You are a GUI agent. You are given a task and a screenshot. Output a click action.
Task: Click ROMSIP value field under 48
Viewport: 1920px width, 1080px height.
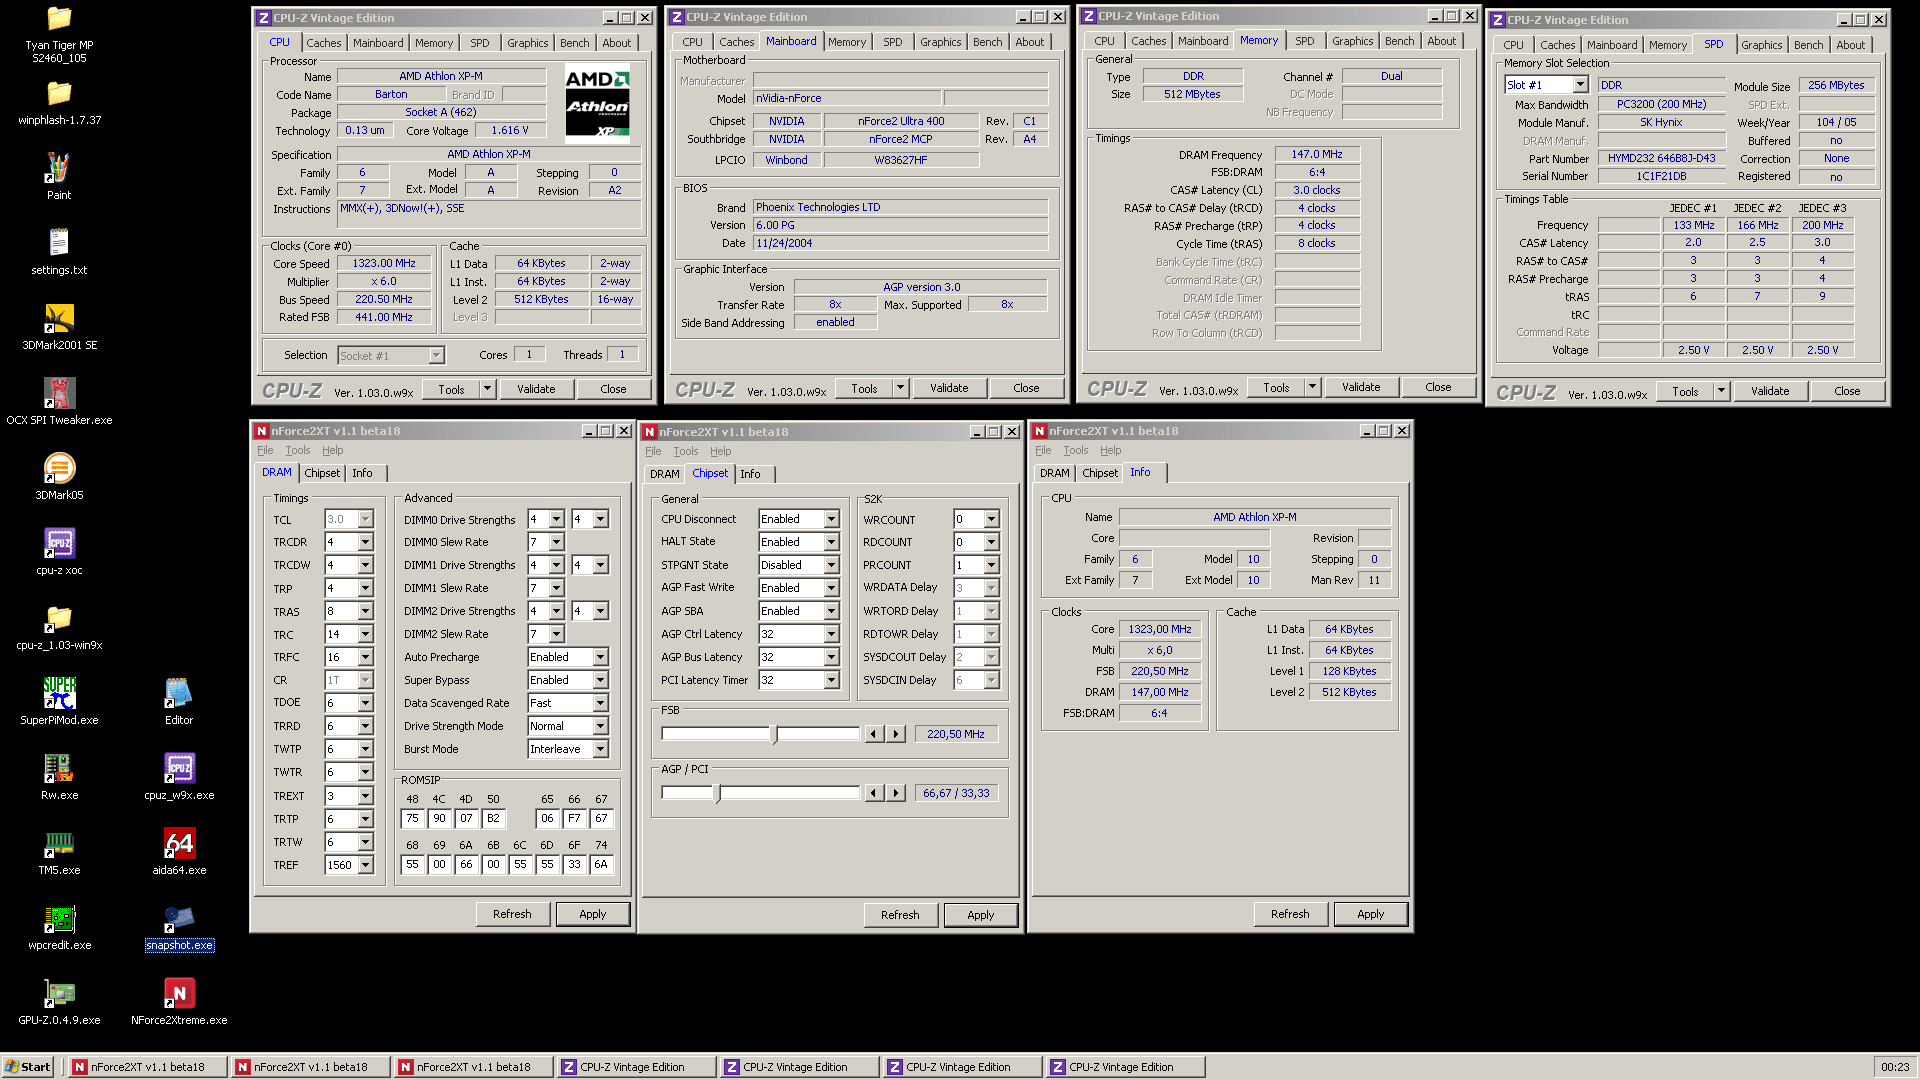coord(412,818)
